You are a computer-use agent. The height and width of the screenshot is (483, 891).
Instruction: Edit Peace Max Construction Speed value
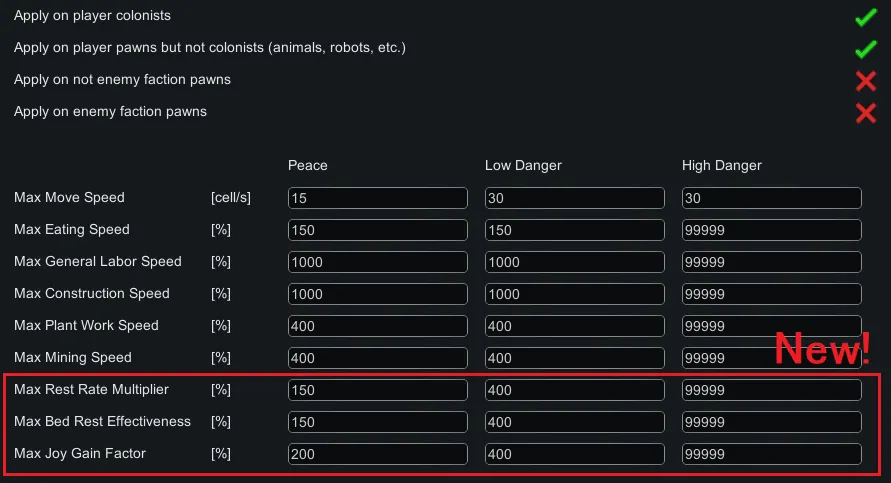click(x=377, y=294)
